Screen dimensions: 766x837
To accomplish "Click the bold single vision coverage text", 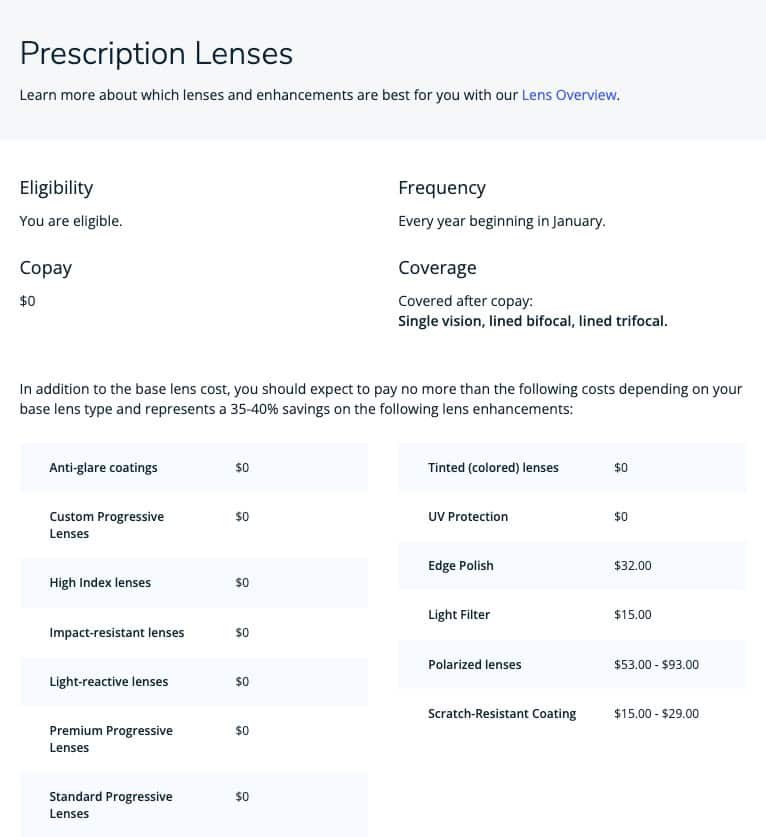I will point(532,322).
